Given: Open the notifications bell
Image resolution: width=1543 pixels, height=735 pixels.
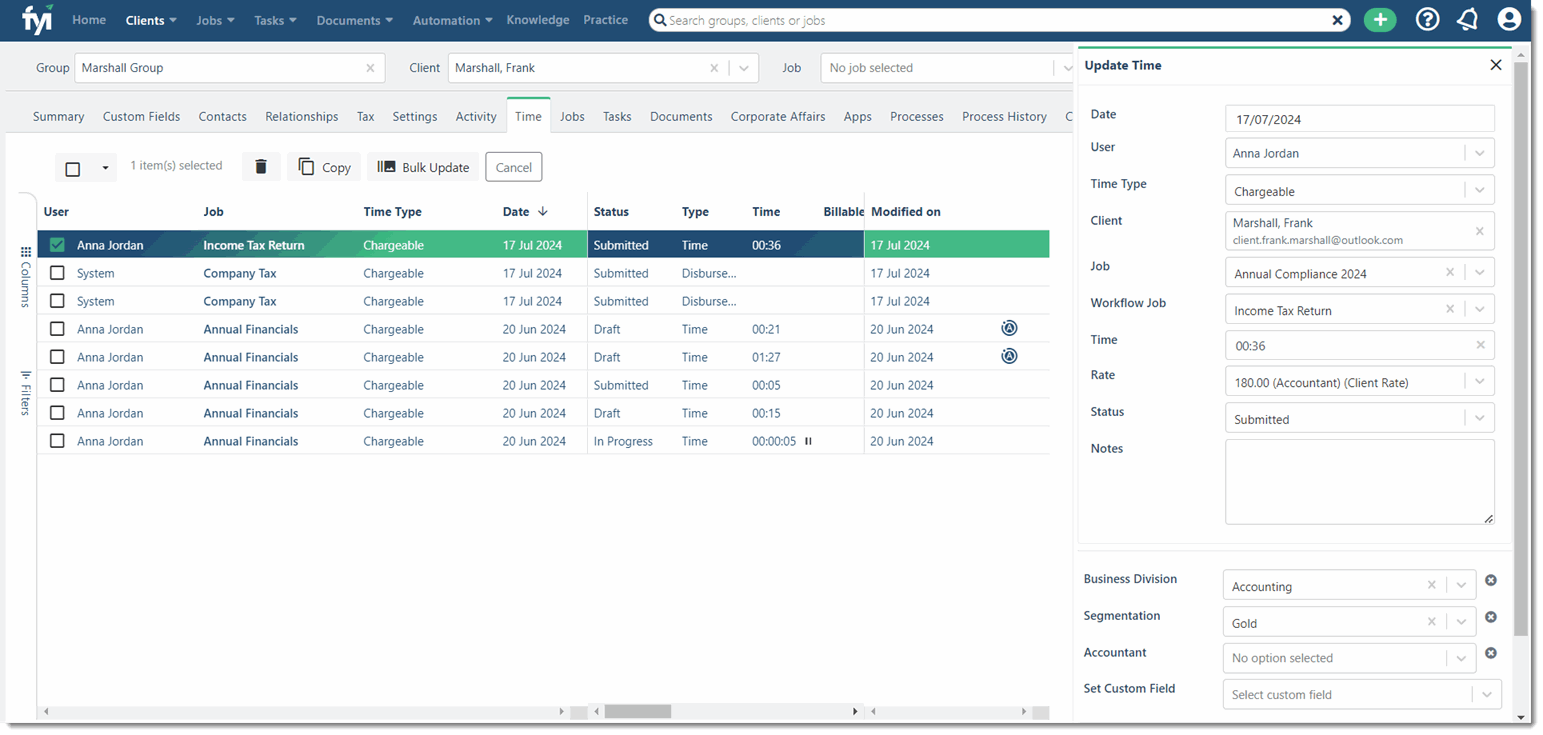Looking at the screenshot, I should (x=1468, y=20).
